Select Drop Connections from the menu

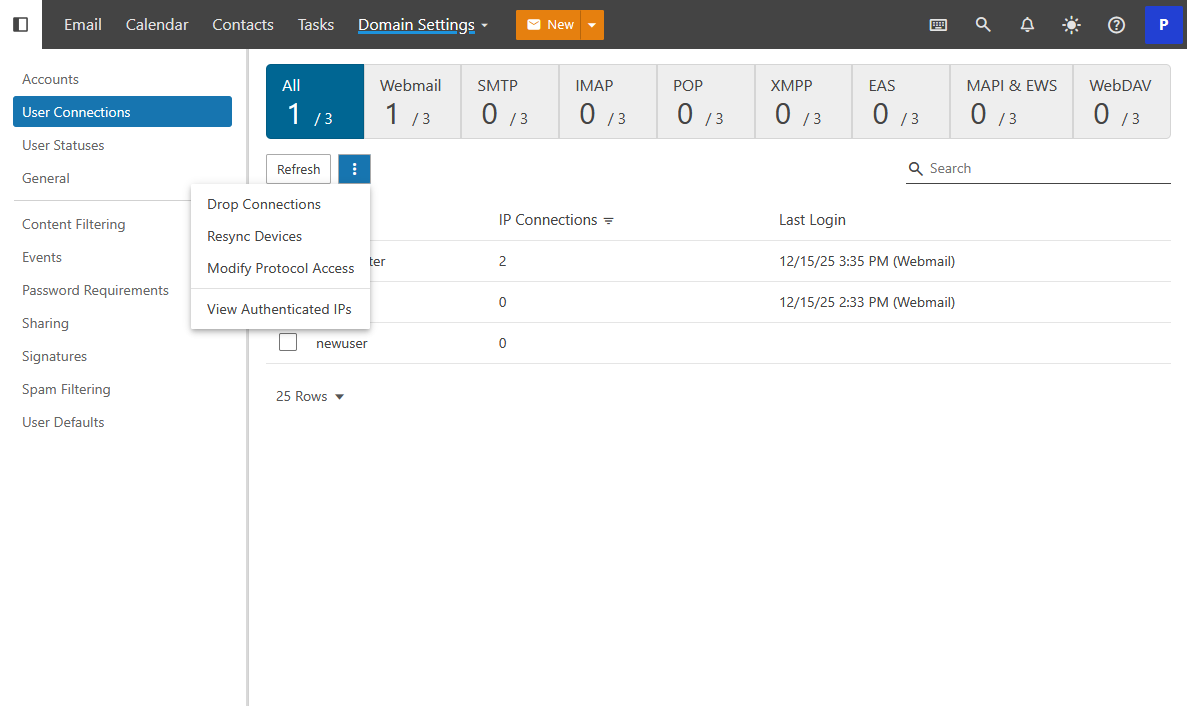pos(264,204)
